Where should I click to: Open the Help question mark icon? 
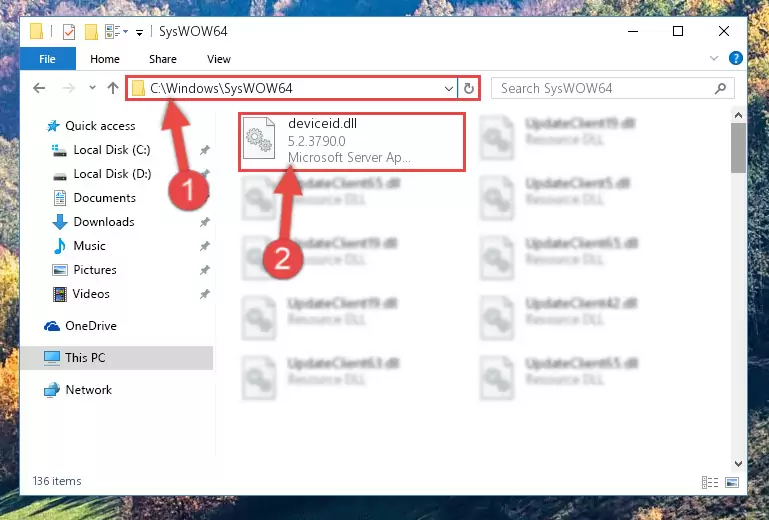tap(736, 58)
